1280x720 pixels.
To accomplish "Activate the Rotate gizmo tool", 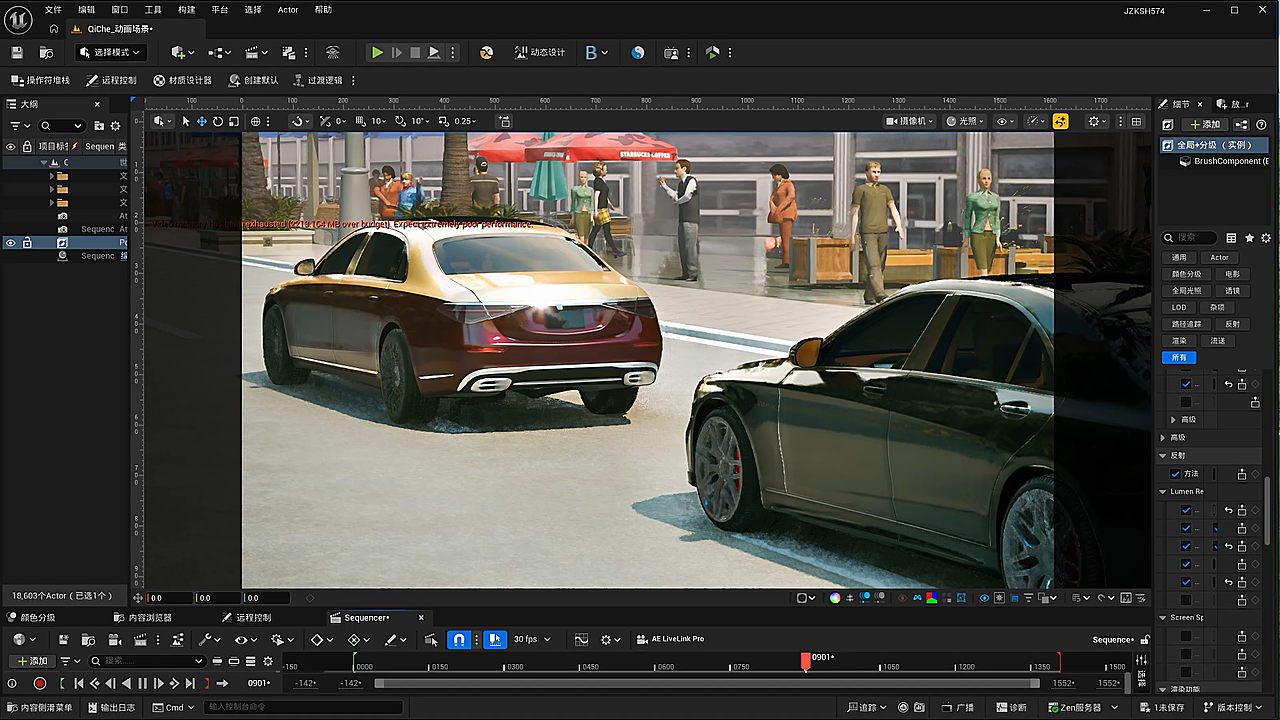I will click(x=218, y=121).
